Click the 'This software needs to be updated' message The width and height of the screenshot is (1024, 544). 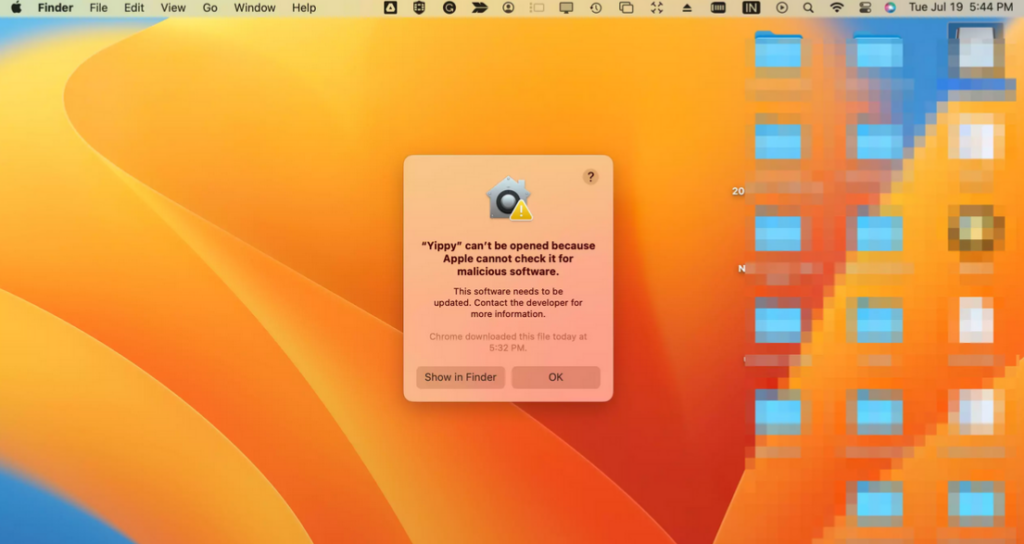pyautogui.click(x=508, y=302)
